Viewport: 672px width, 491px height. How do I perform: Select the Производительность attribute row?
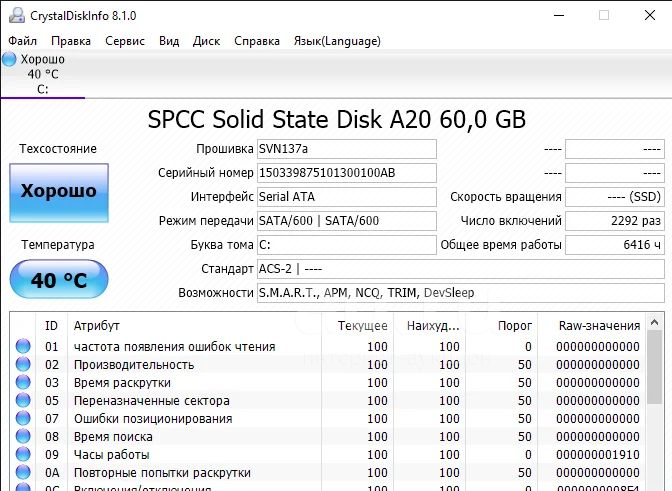click(x=328, y=364)
